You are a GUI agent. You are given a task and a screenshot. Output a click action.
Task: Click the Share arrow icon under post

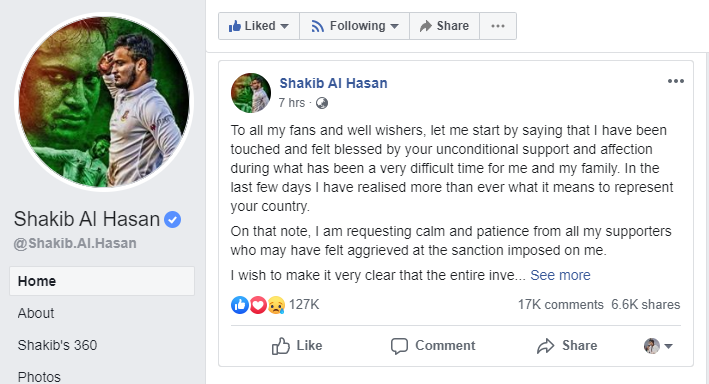[x=546, y=346]
